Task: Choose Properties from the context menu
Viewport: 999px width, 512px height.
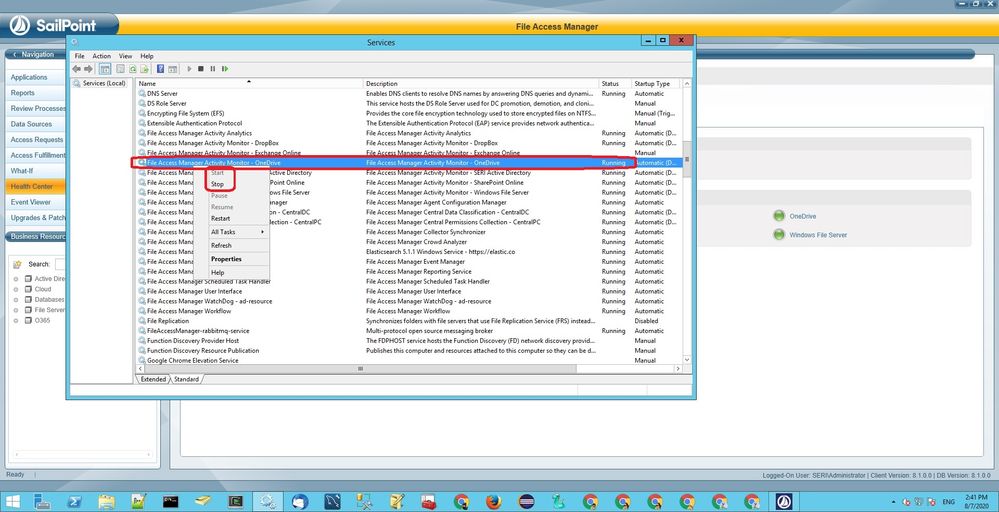Action: (226, 259)
